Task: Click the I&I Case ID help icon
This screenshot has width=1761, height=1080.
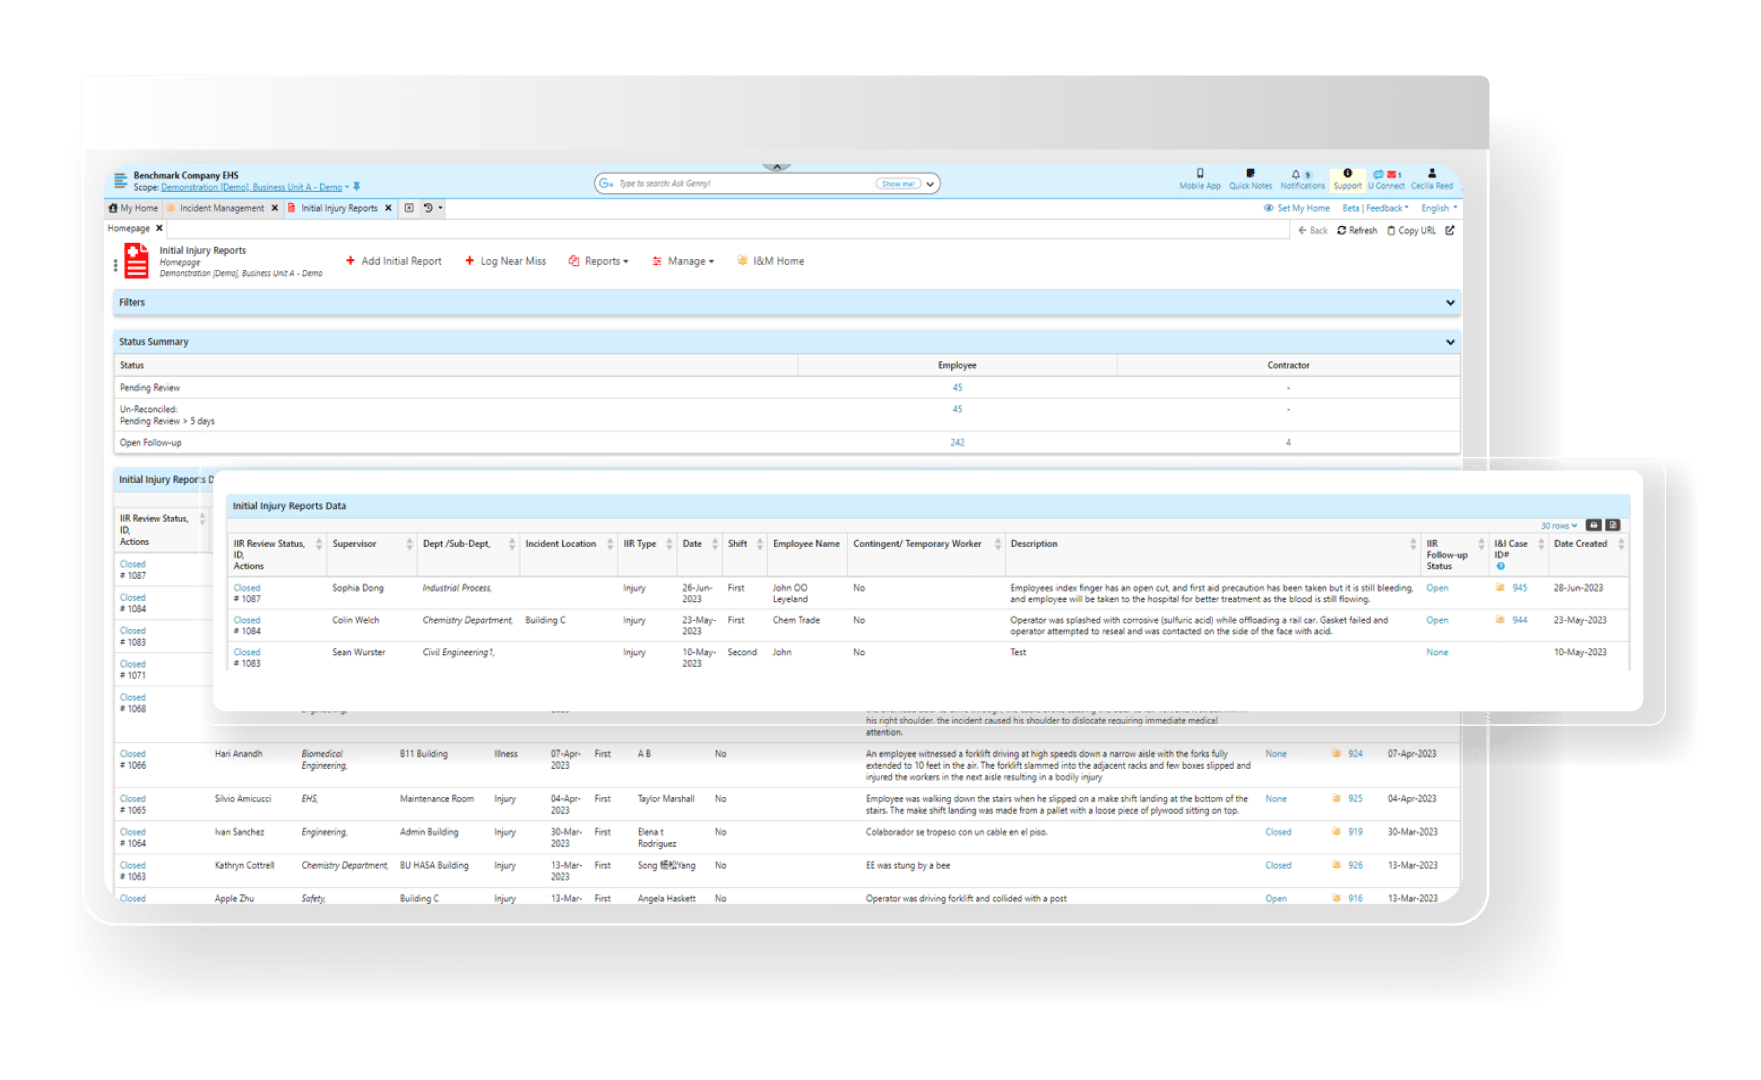Action: click(1500, 566)
